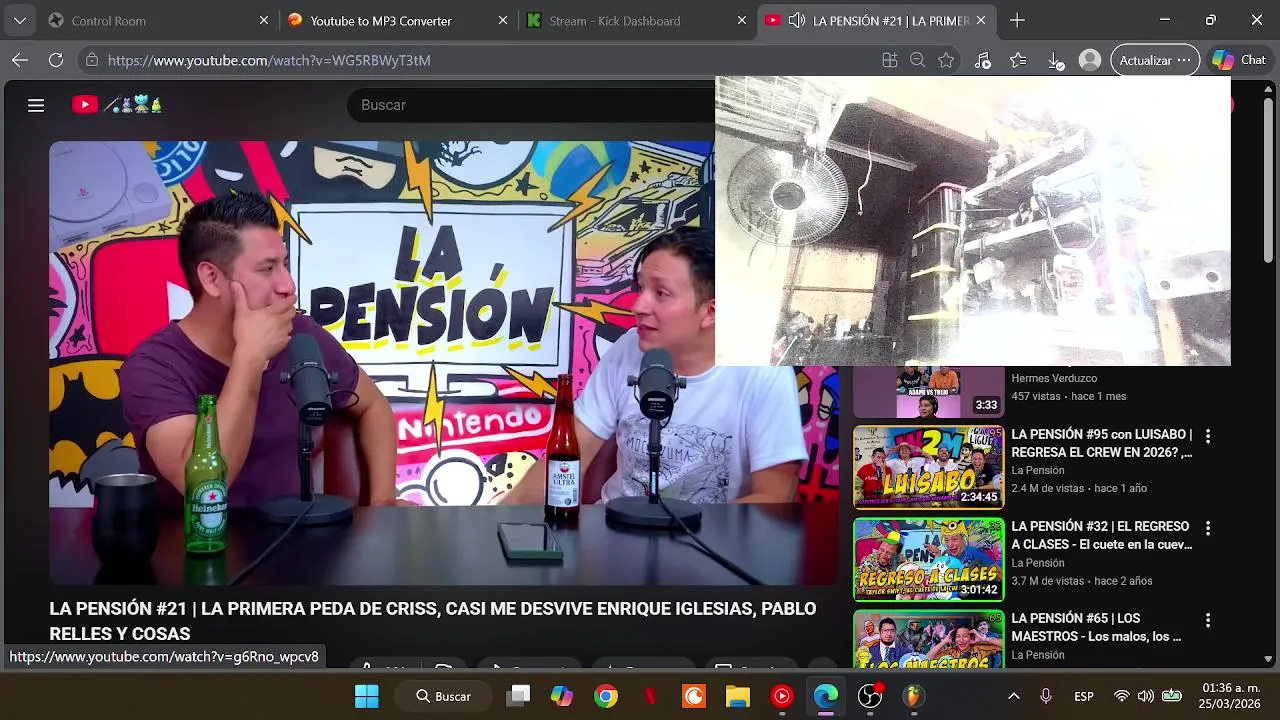
Task: Click the microphone tray icon
Action: 1046,696
